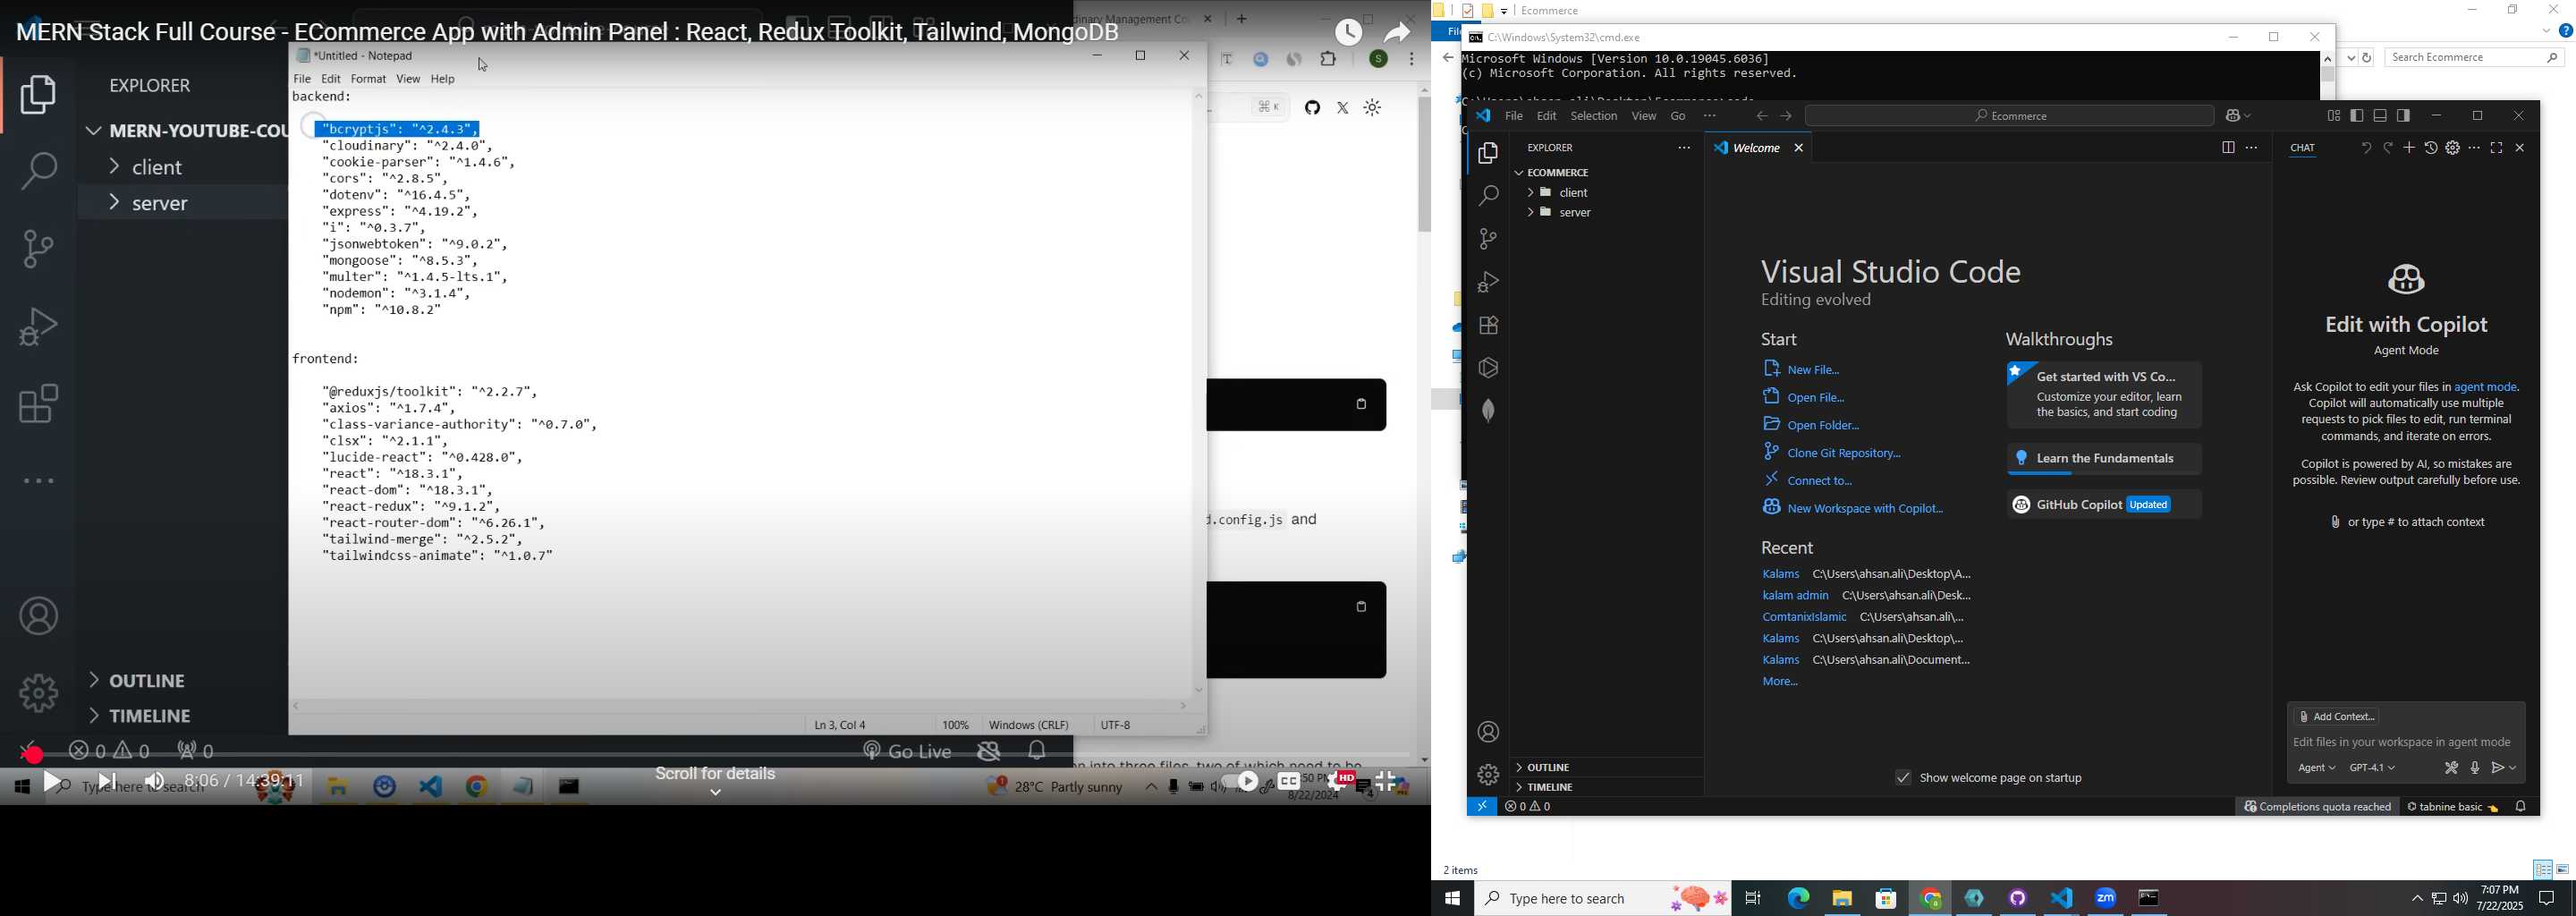Viewport: 2576px width, 916px height.
Task: Customize layout icon in VS Code title bar
Action: point(2333,116)
